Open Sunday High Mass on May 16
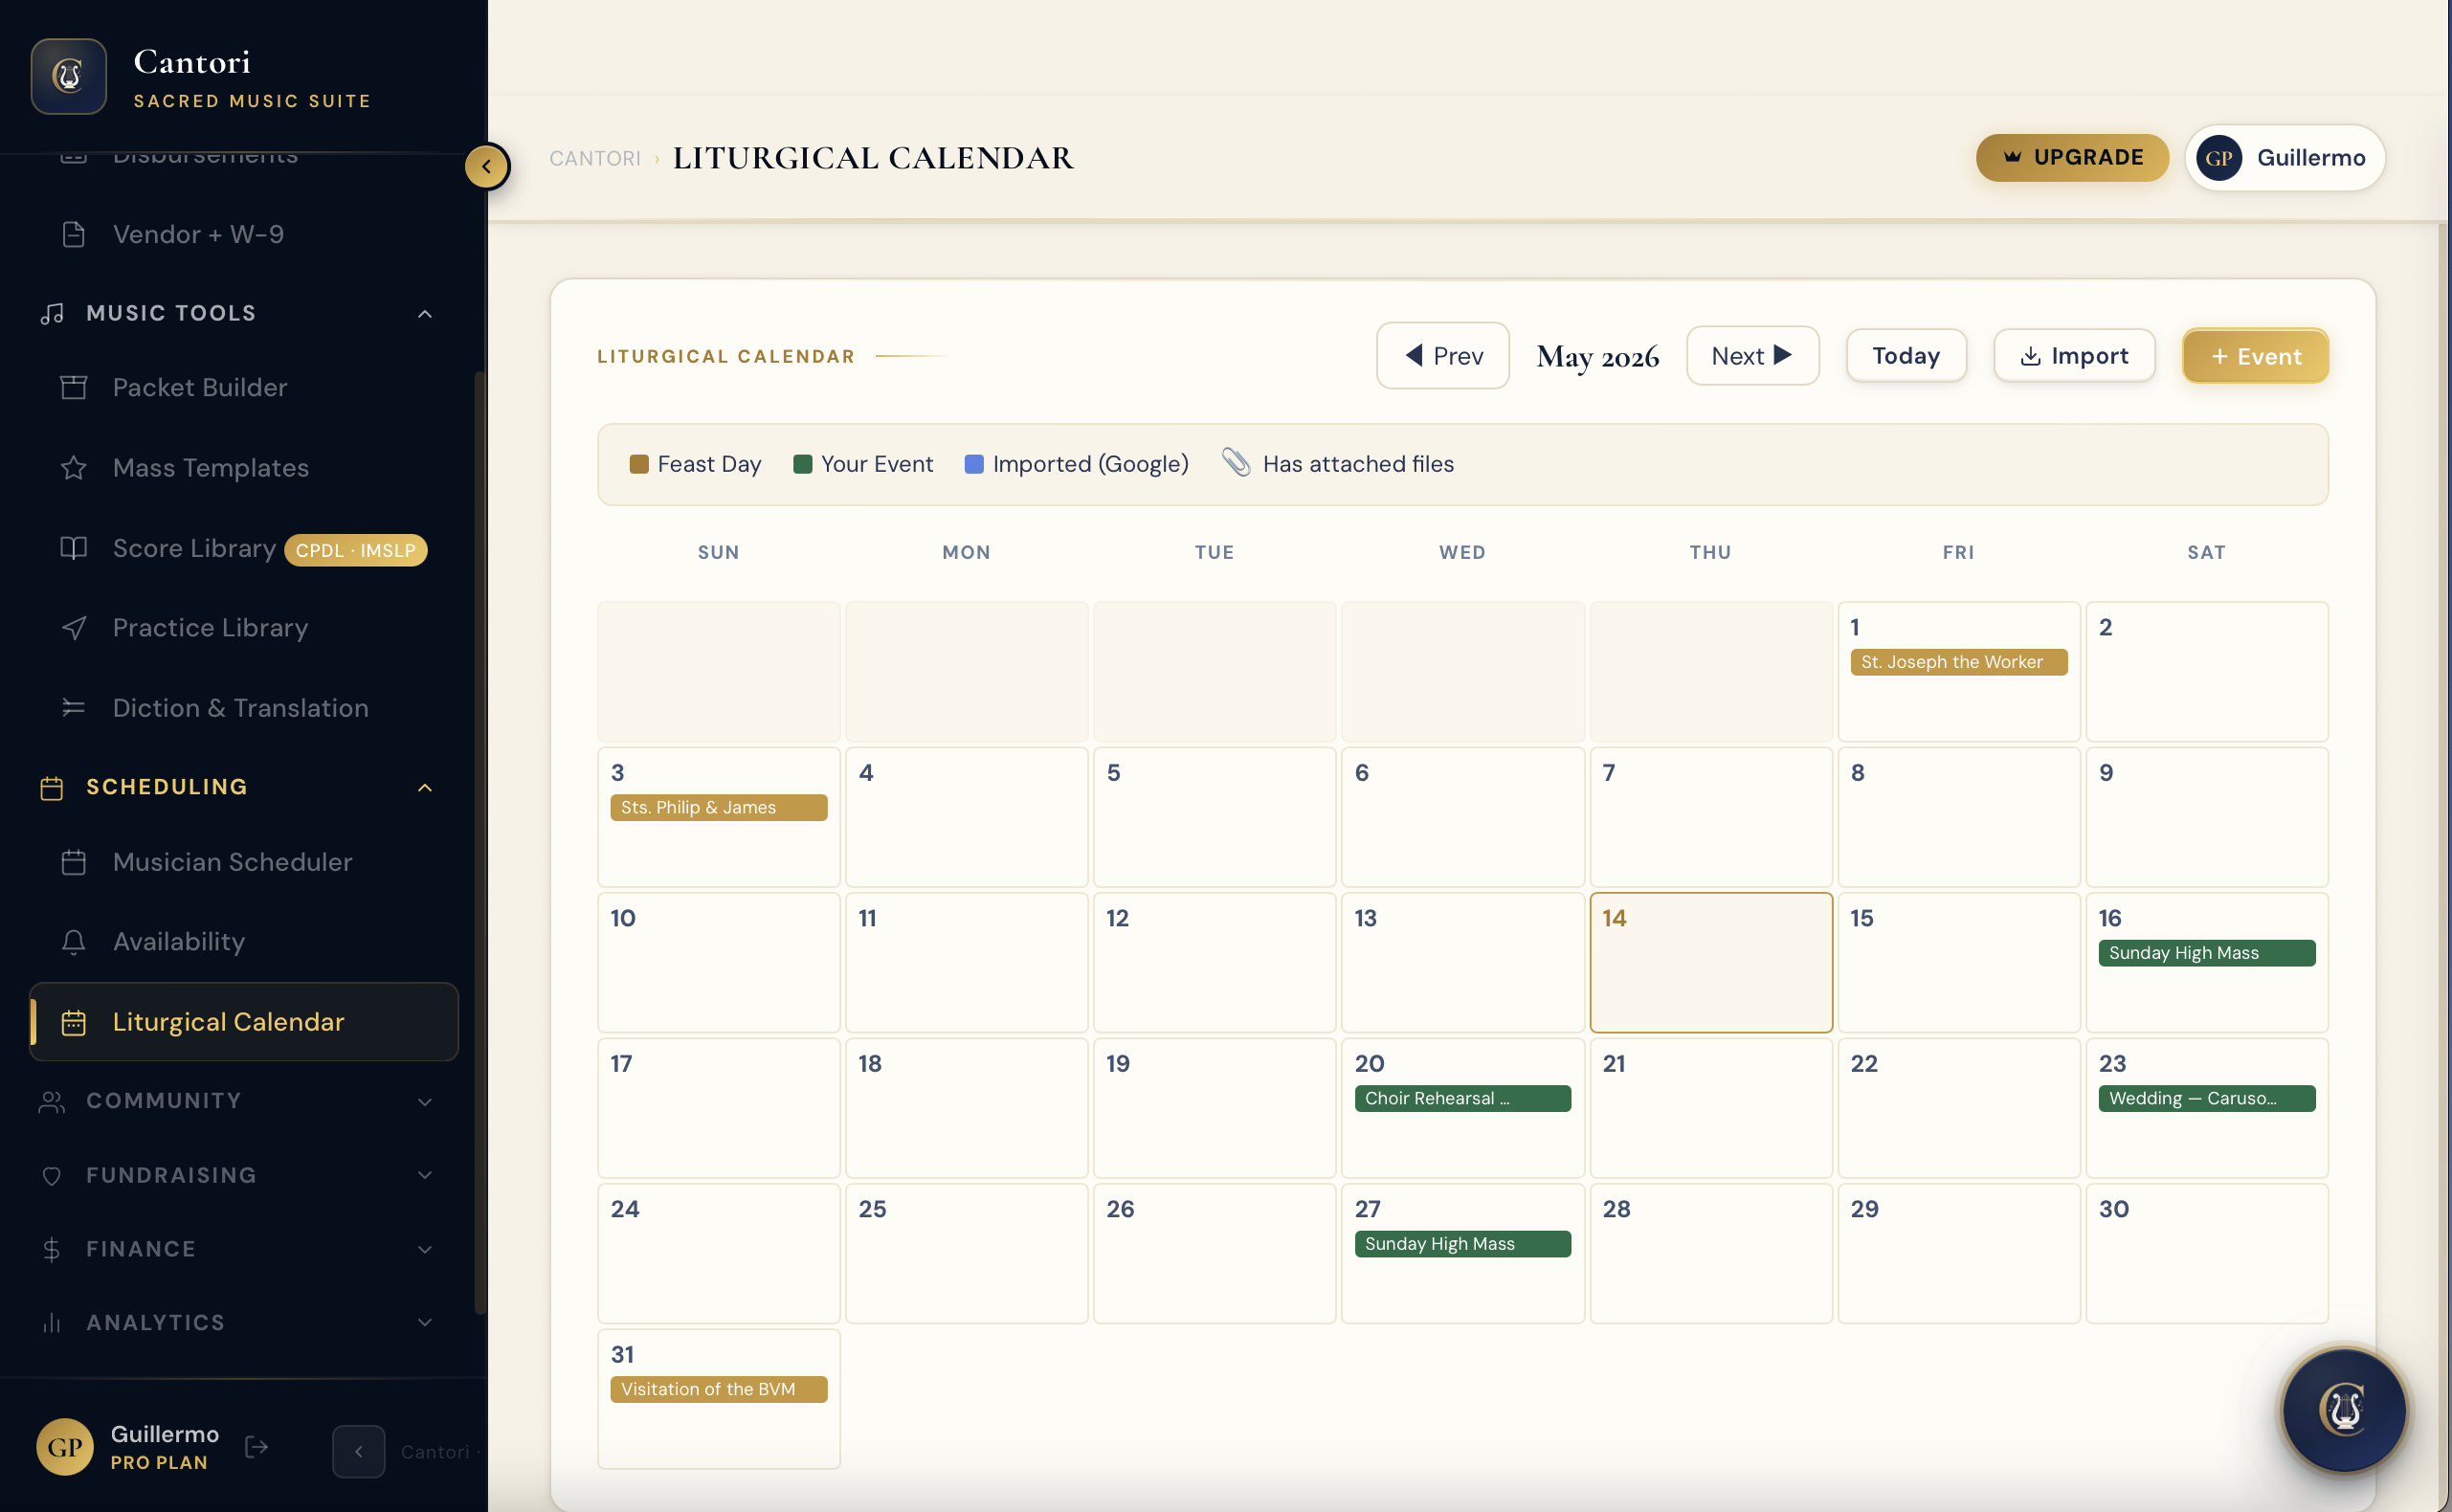Image resolution: width=2452 pixels, height=1512 pixels. [x=2206, y=953]
